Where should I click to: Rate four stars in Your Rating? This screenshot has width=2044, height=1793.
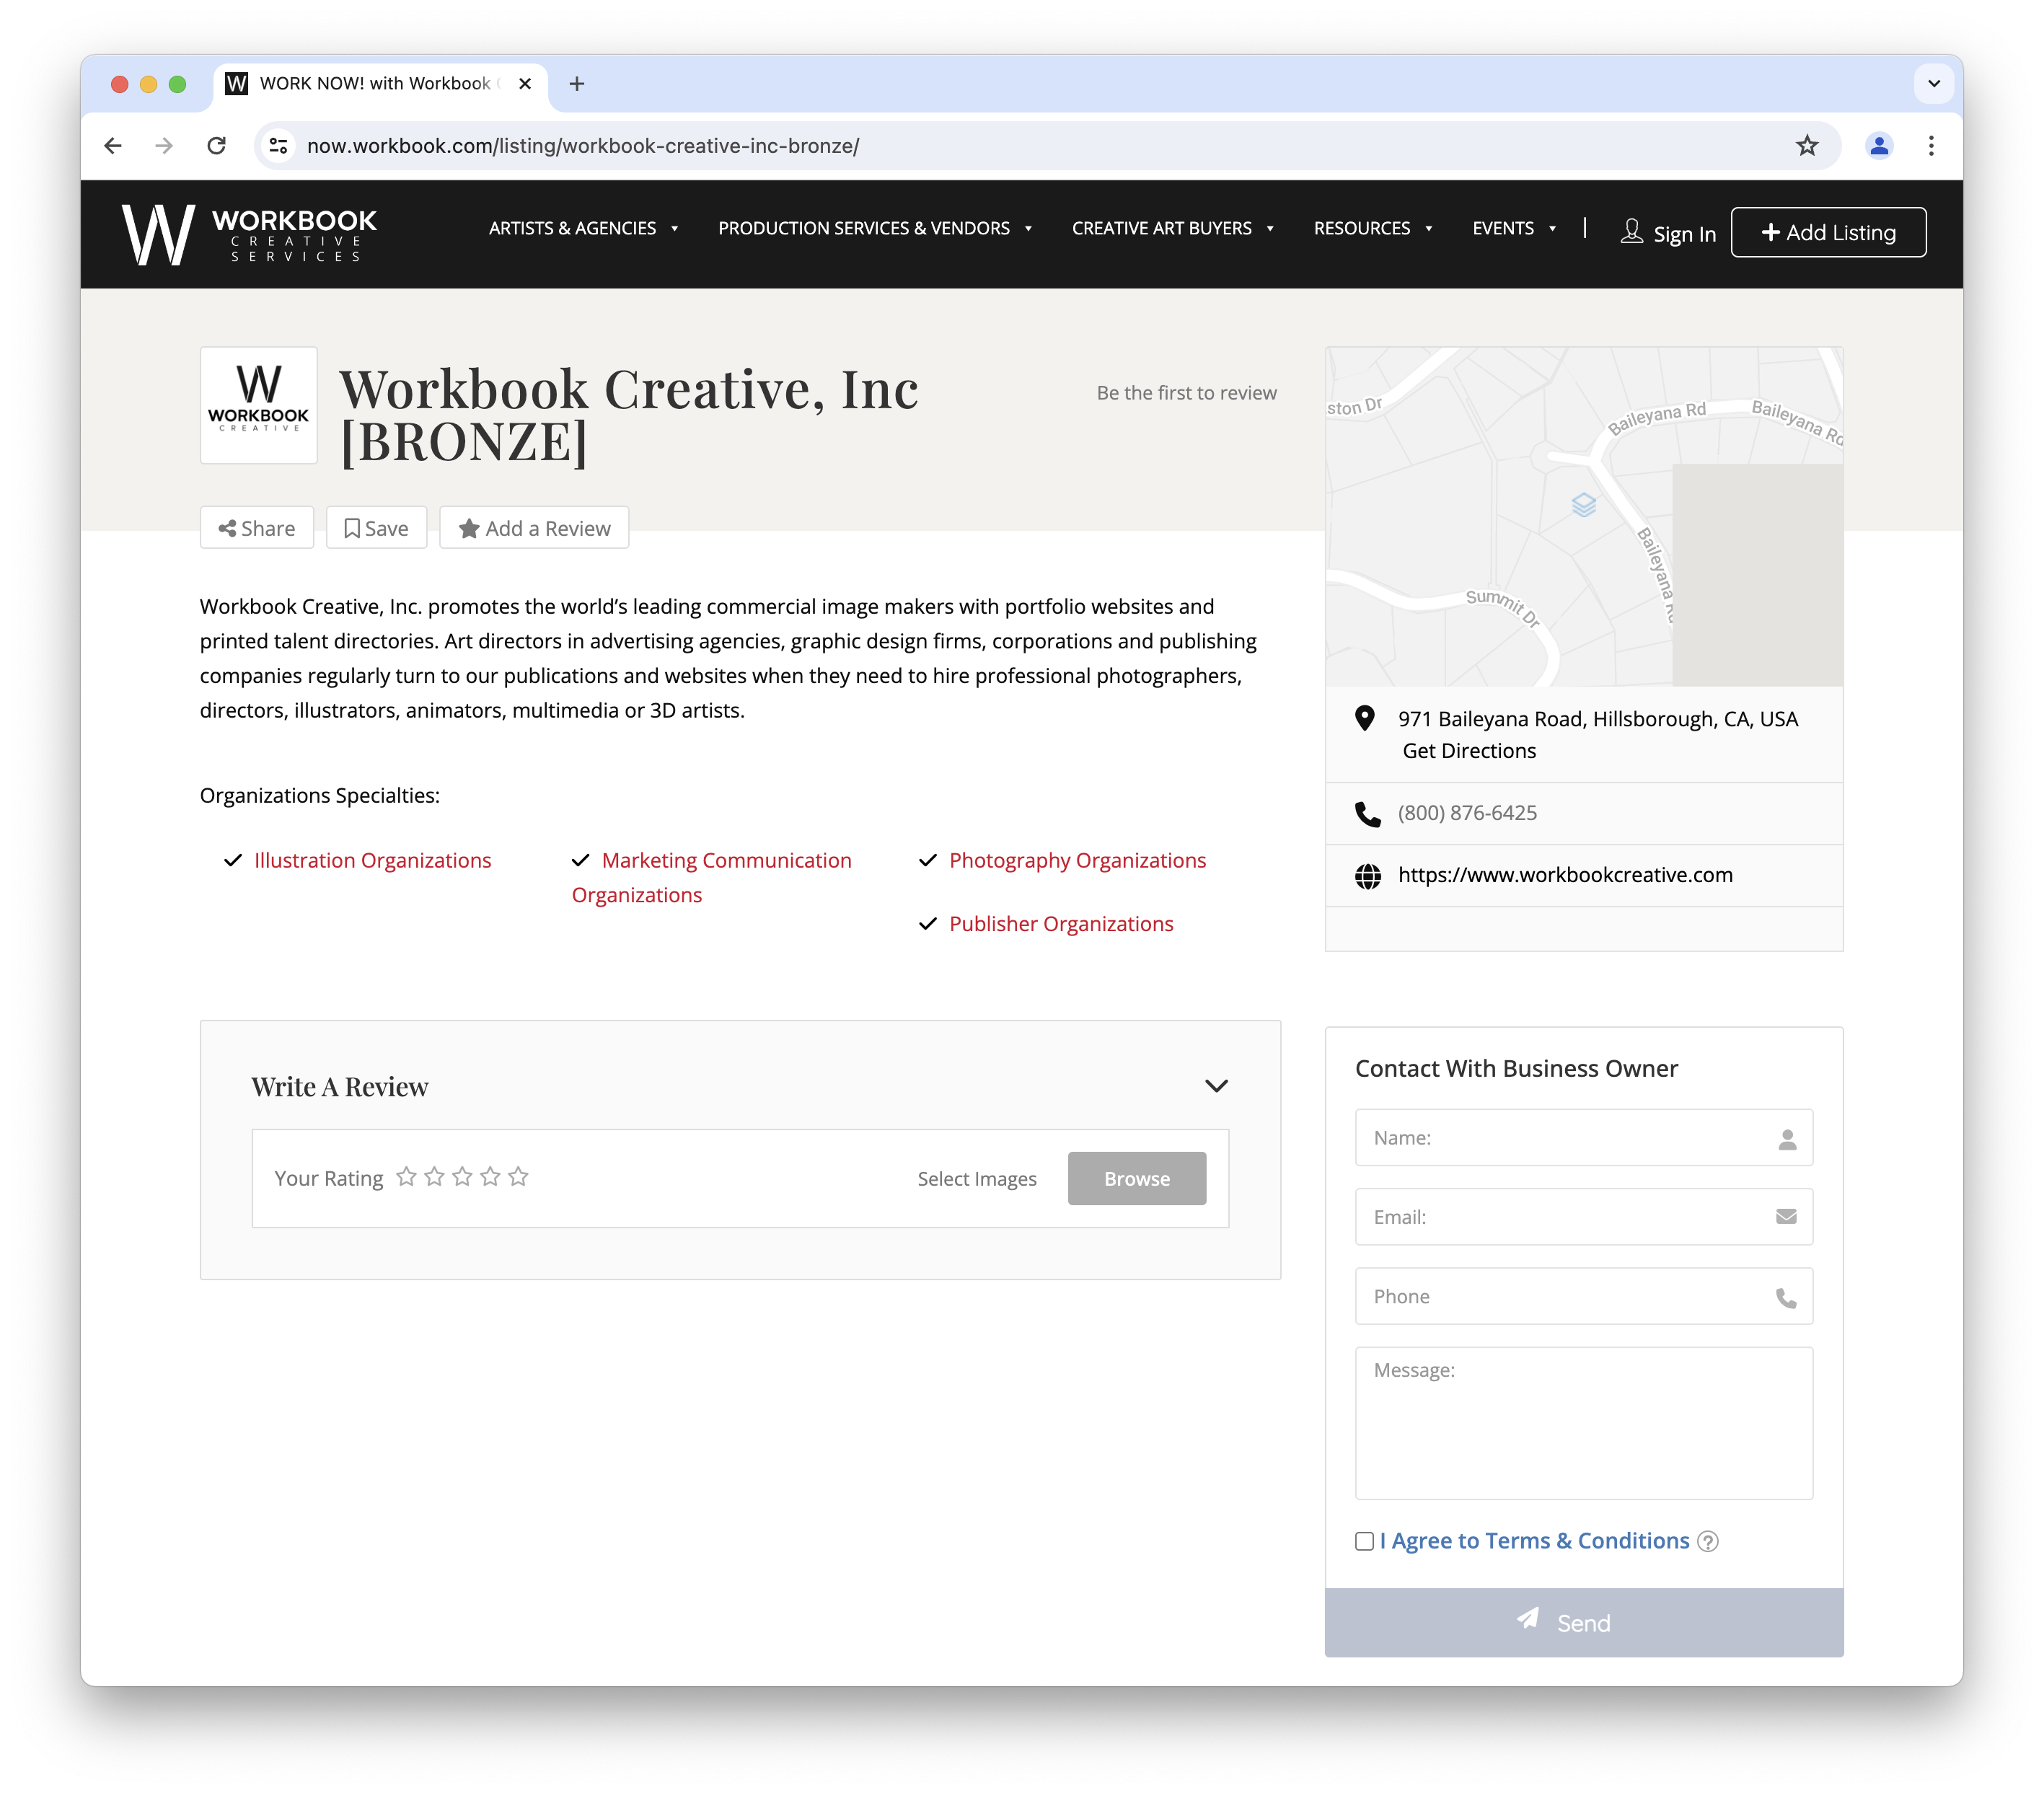tap(490, 1177)
